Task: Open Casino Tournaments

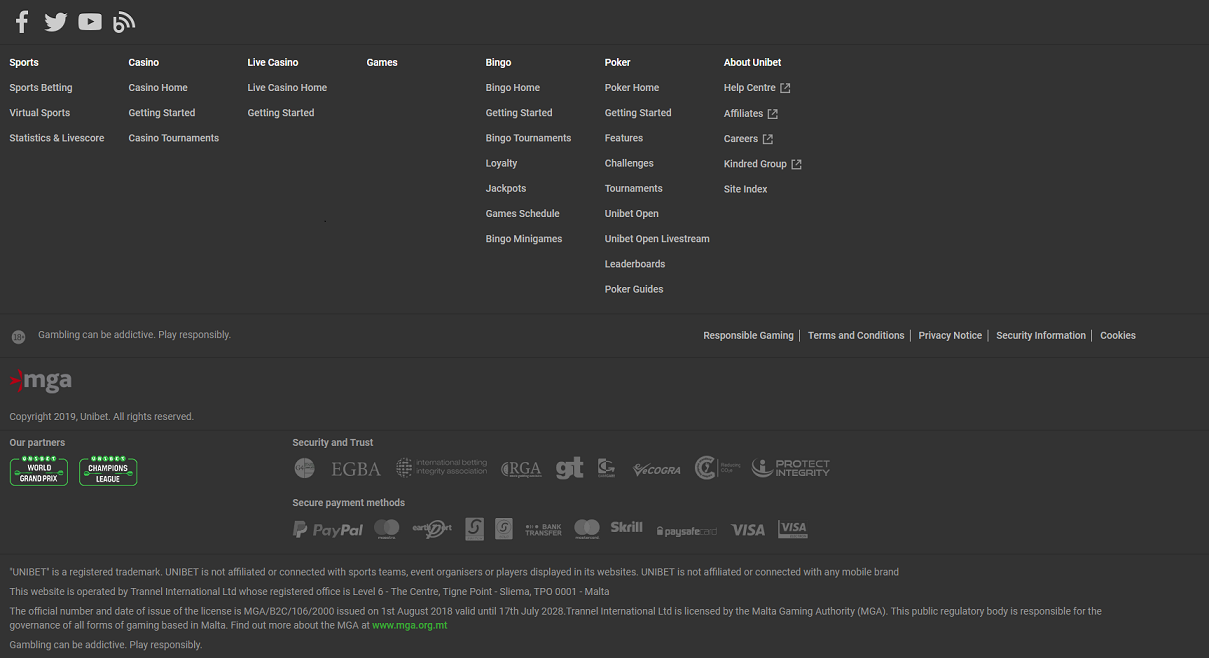Action: 174,138
